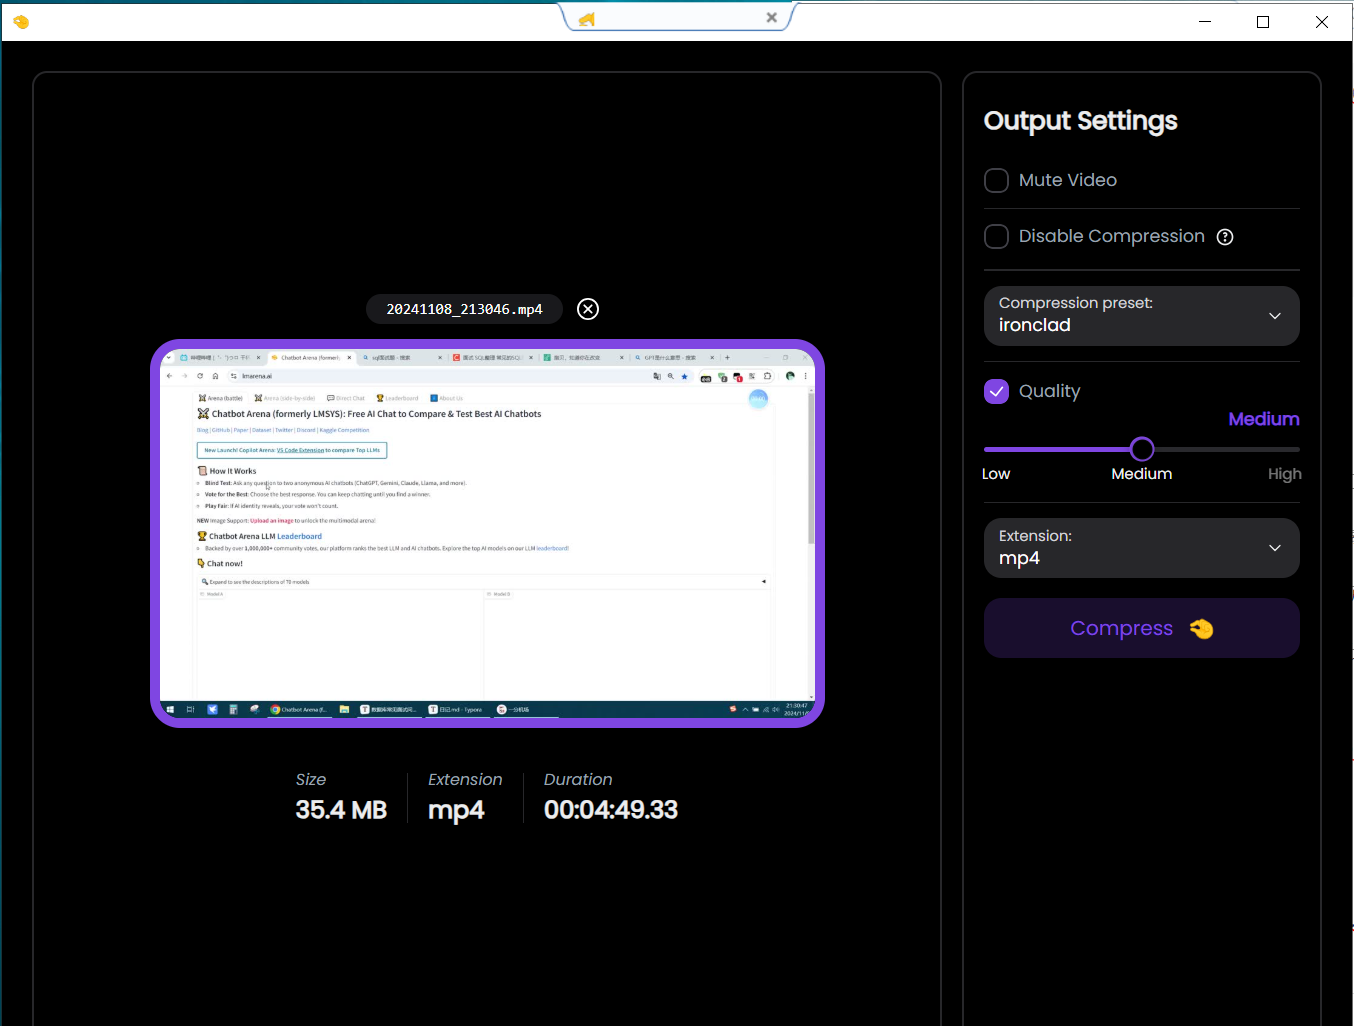Enable the Mute Video checkbox
This screenshot has width=1354, height=1026.
click(x=996, y=180)
